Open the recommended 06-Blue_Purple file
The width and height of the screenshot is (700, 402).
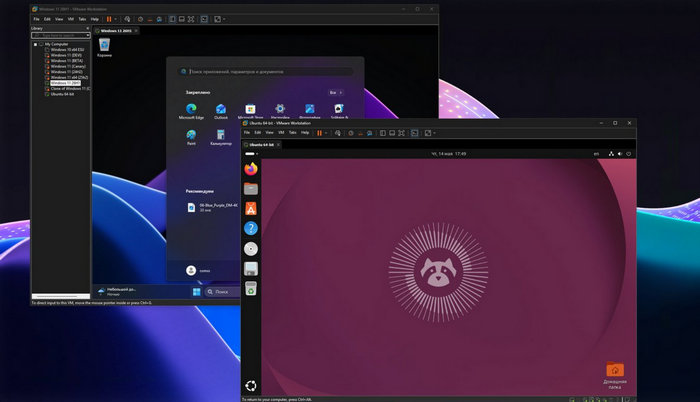coord(212,207)
